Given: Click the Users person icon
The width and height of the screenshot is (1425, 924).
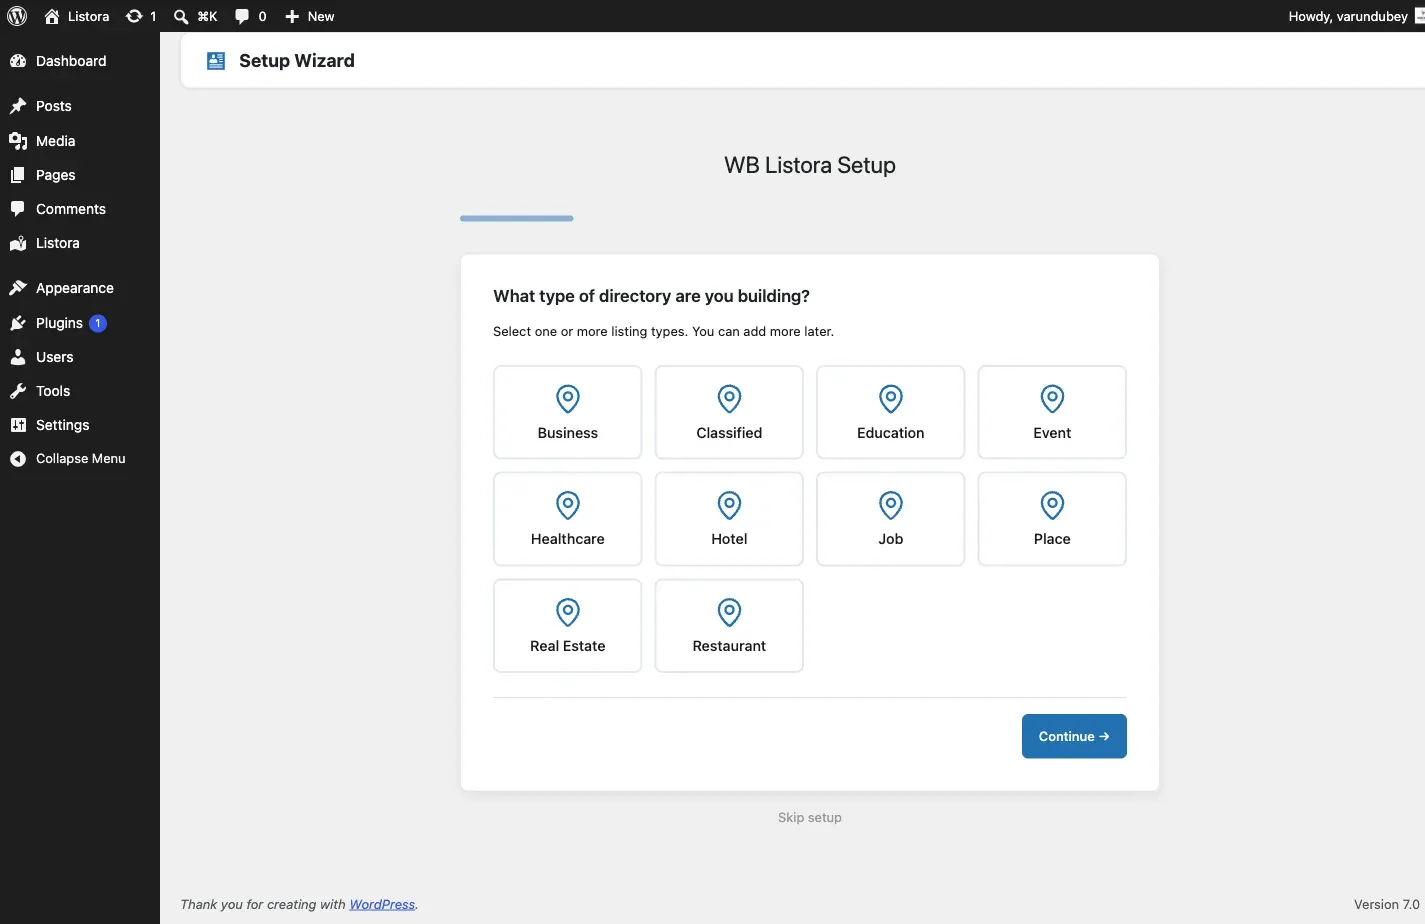Looking at the screenshot, I should [x=18, y=357].
